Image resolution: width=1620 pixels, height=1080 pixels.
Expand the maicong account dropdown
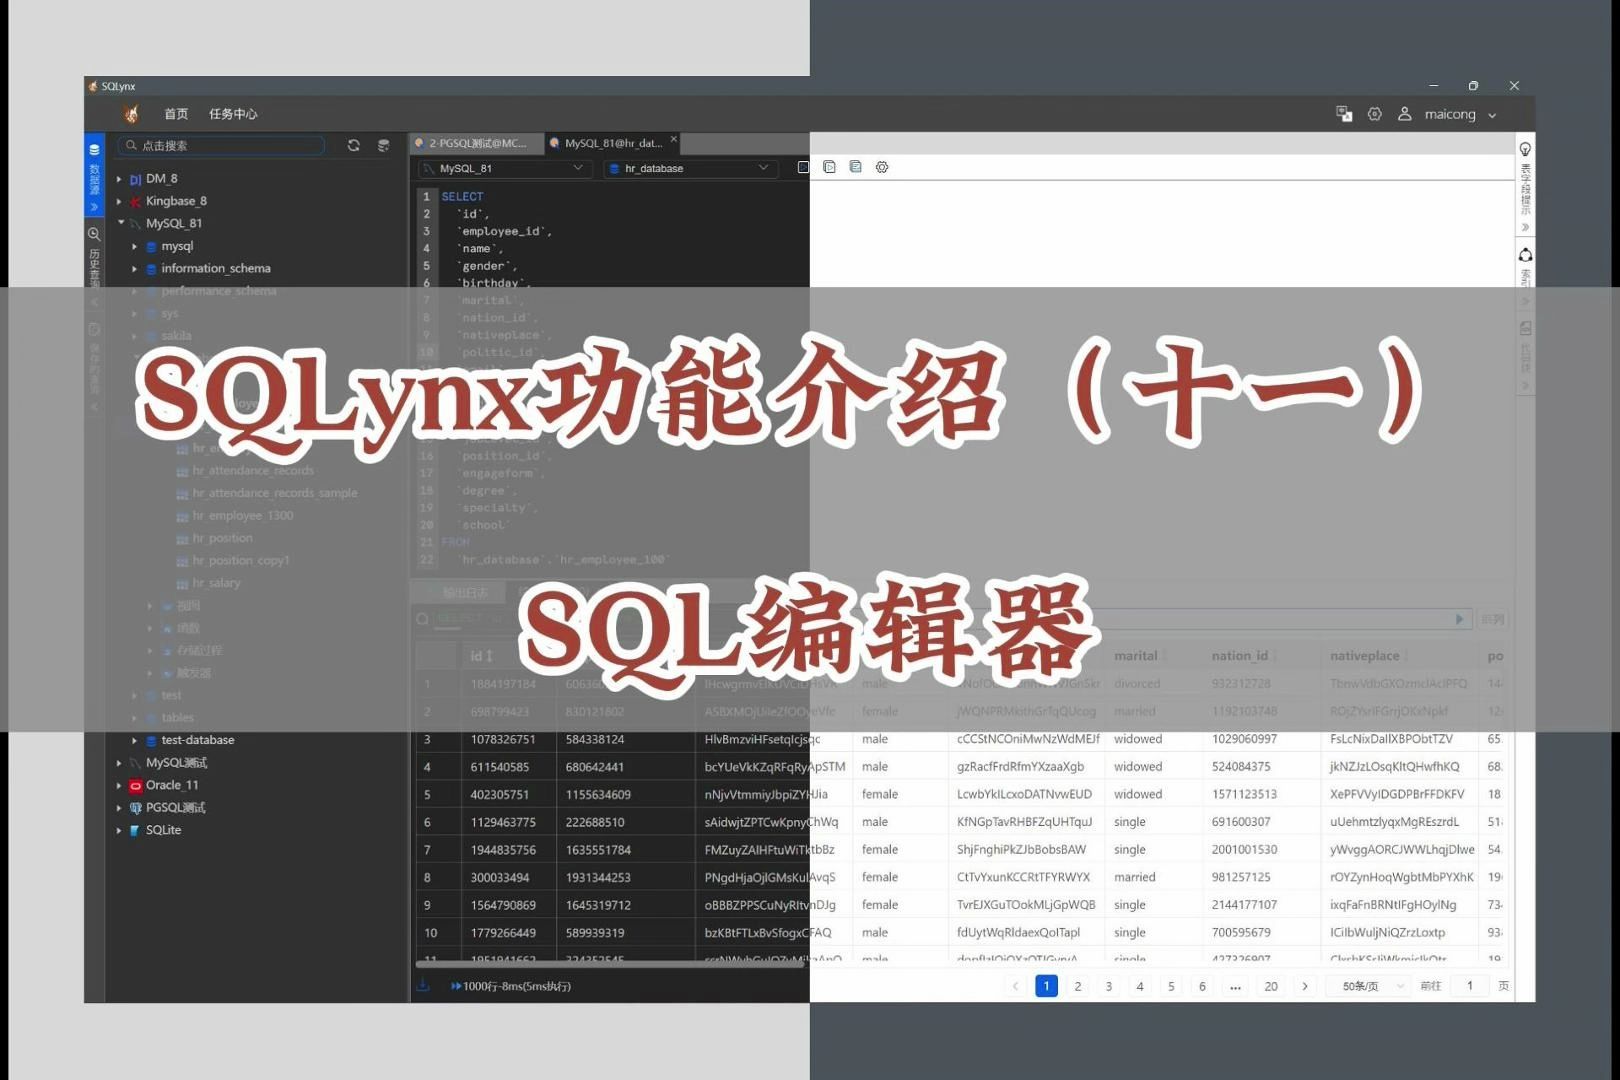coord(1492,115)
